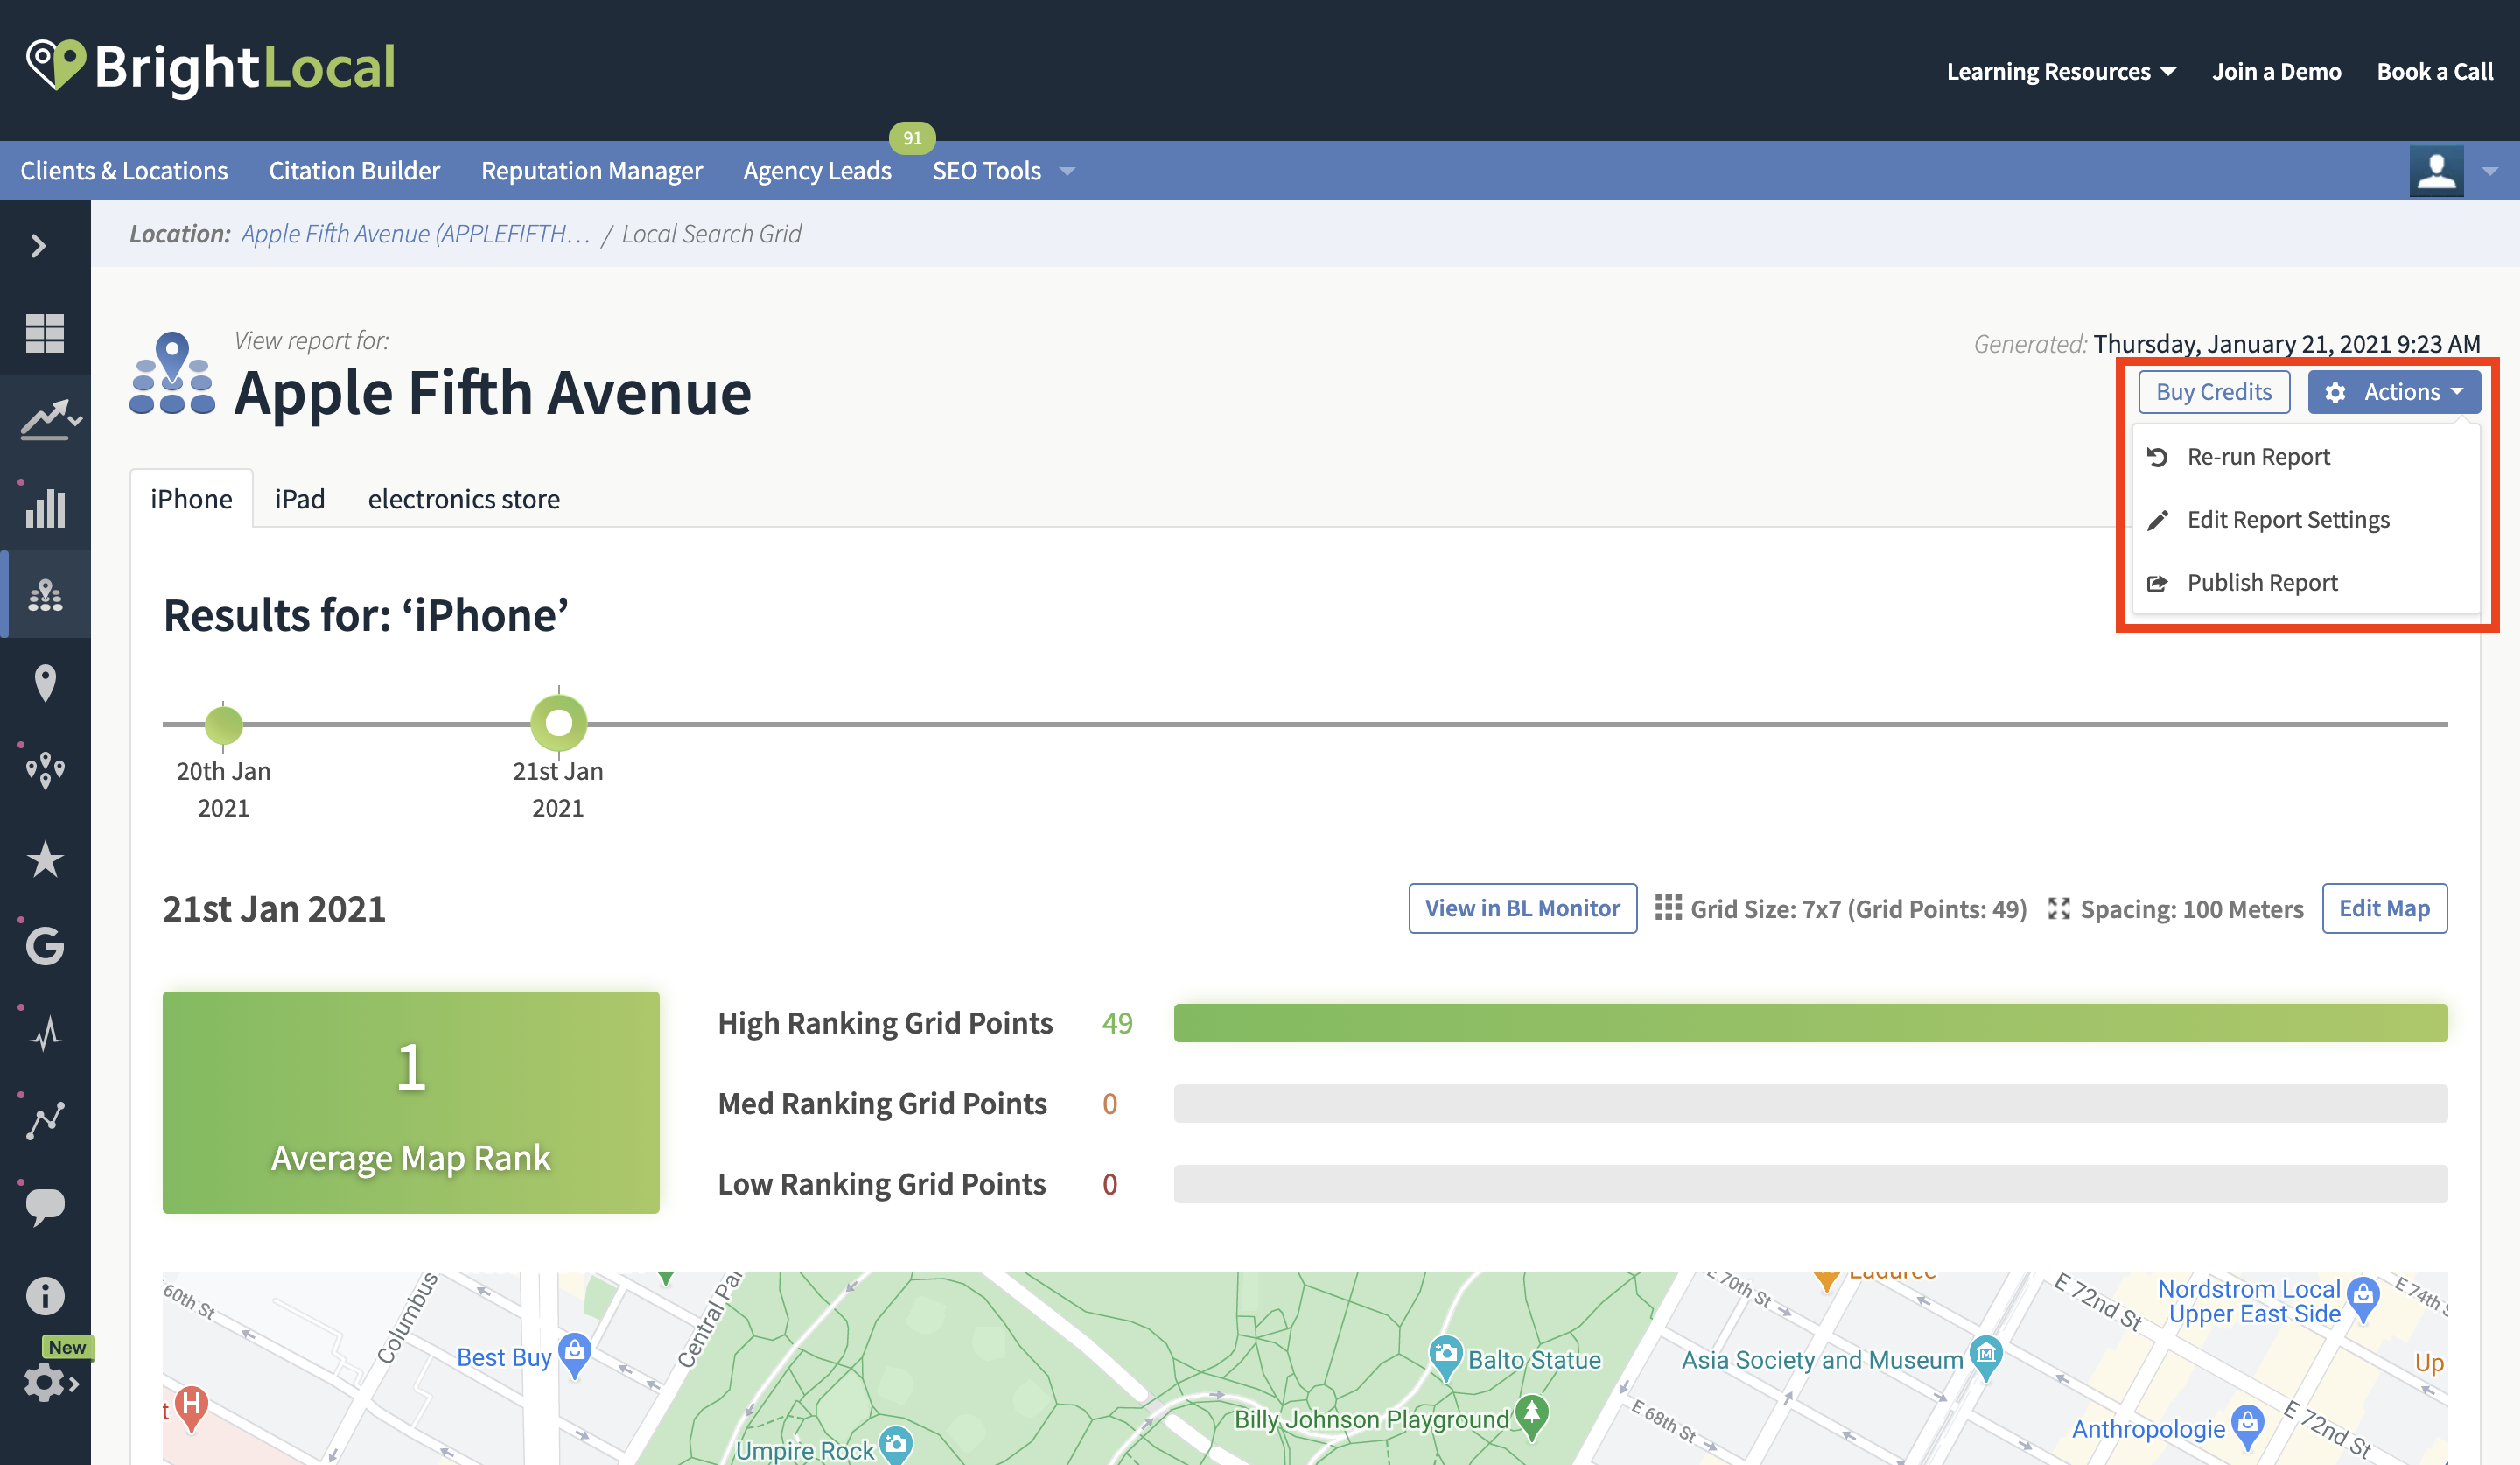Click Book a Call link
Image resolution: width=2520 pixels, height=1465 pixels.
pyautogui.click(x=2434, y=71)
